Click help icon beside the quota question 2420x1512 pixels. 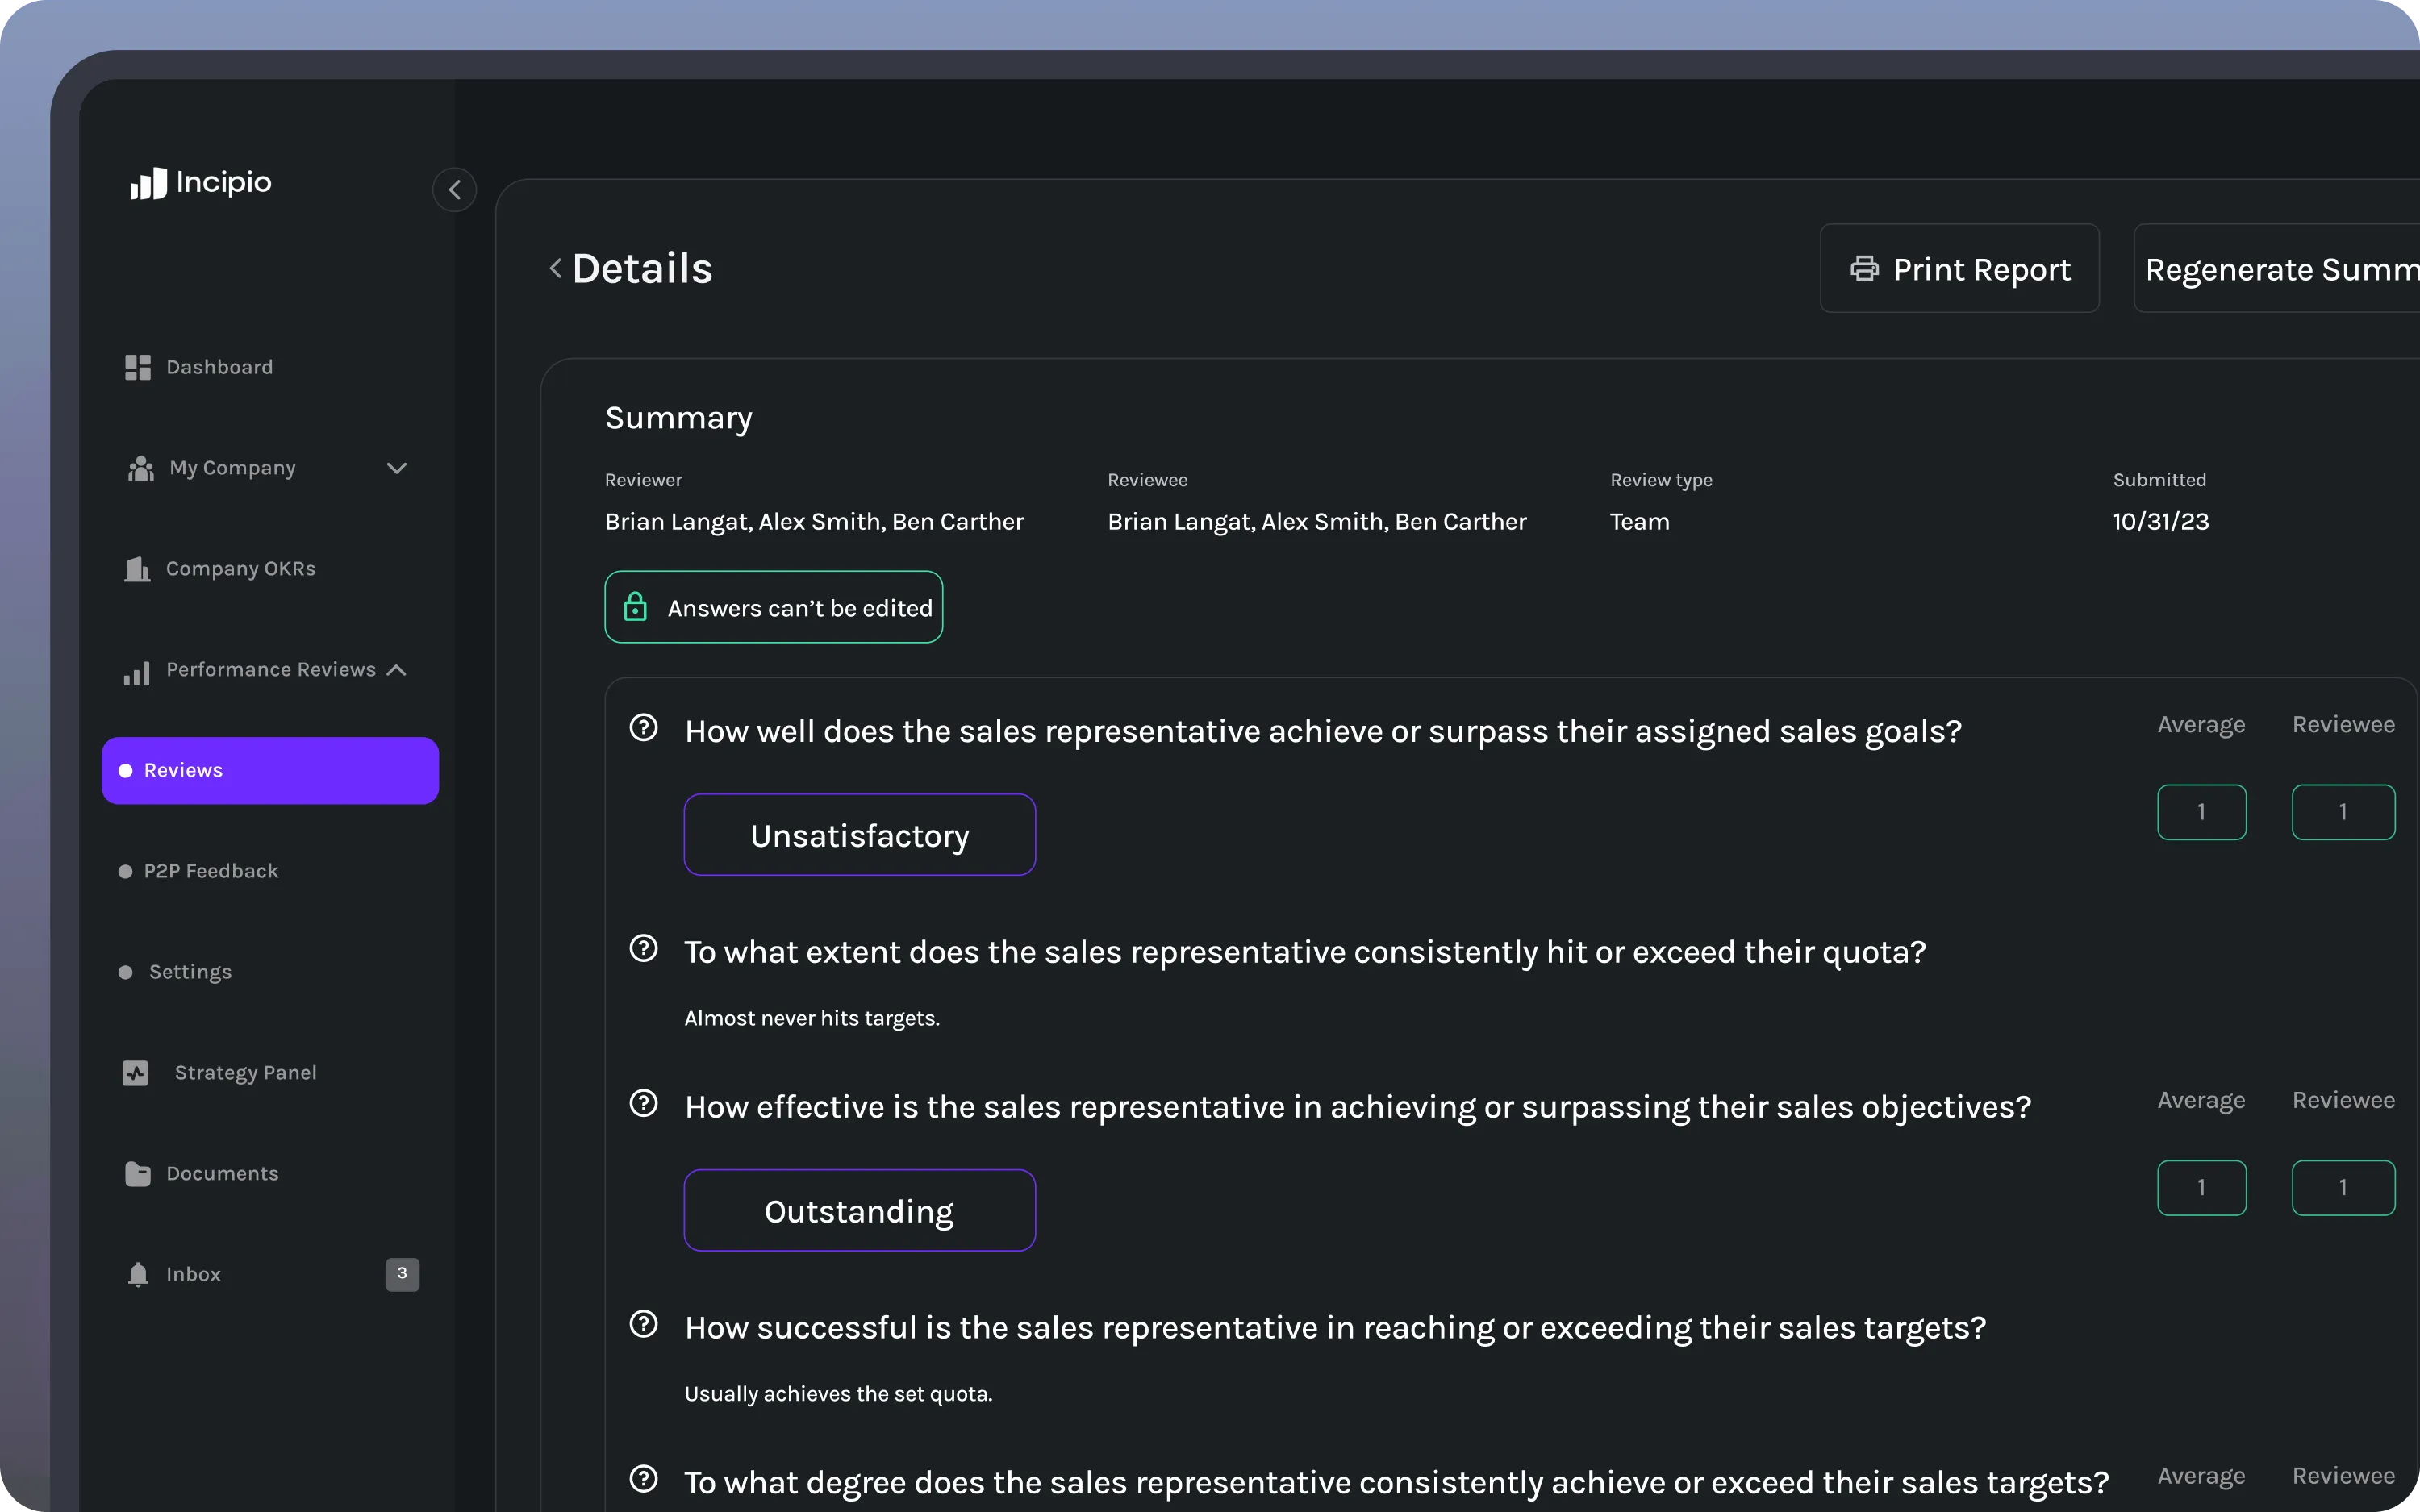click(x=644, y=948)
